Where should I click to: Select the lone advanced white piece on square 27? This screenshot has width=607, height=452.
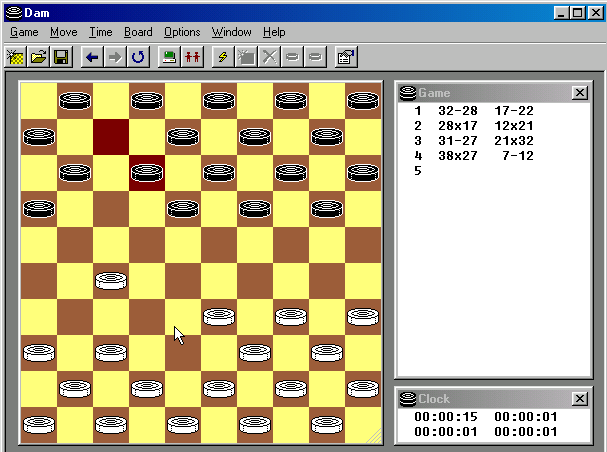[x=111, y=281]
